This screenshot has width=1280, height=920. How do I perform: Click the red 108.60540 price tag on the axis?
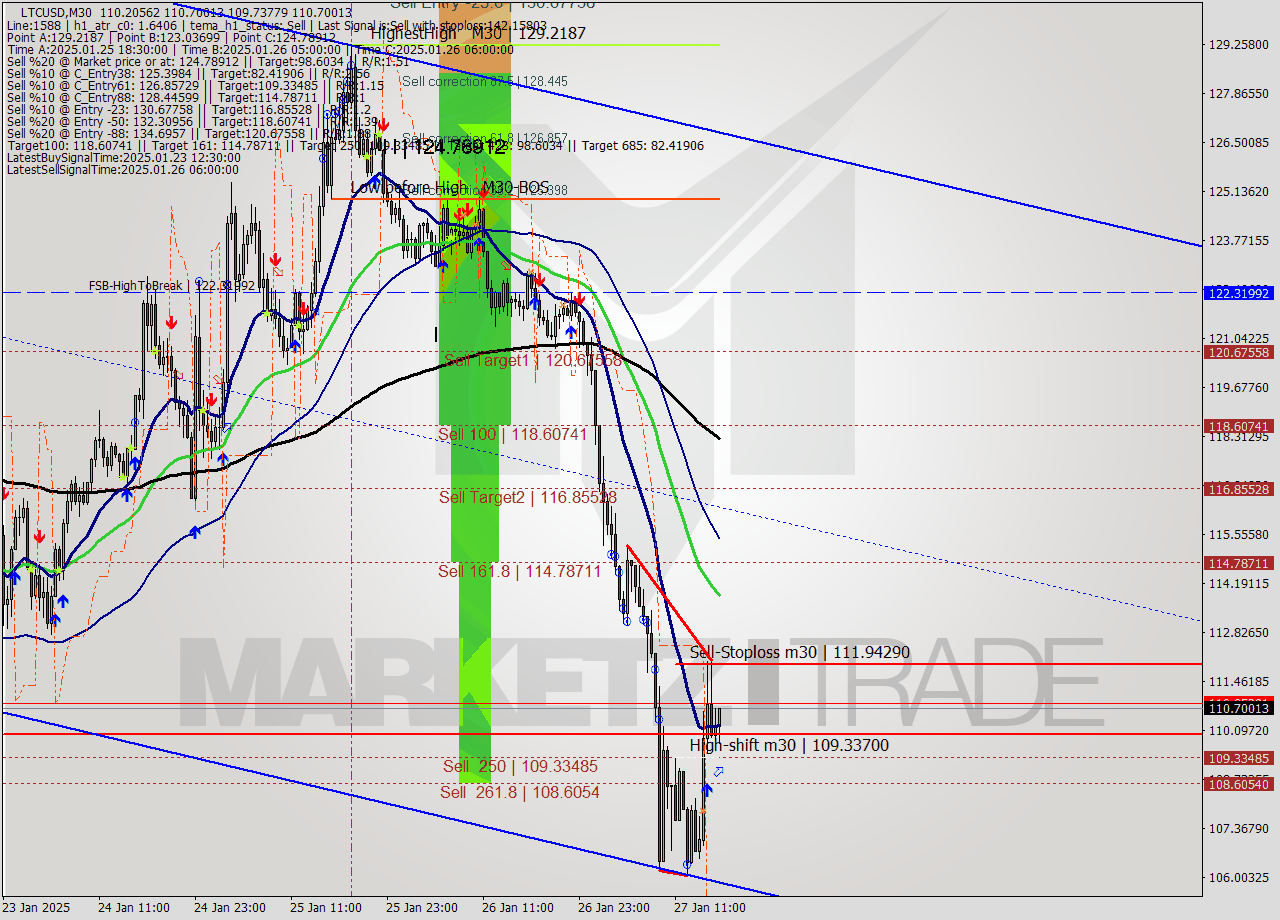1239,785
